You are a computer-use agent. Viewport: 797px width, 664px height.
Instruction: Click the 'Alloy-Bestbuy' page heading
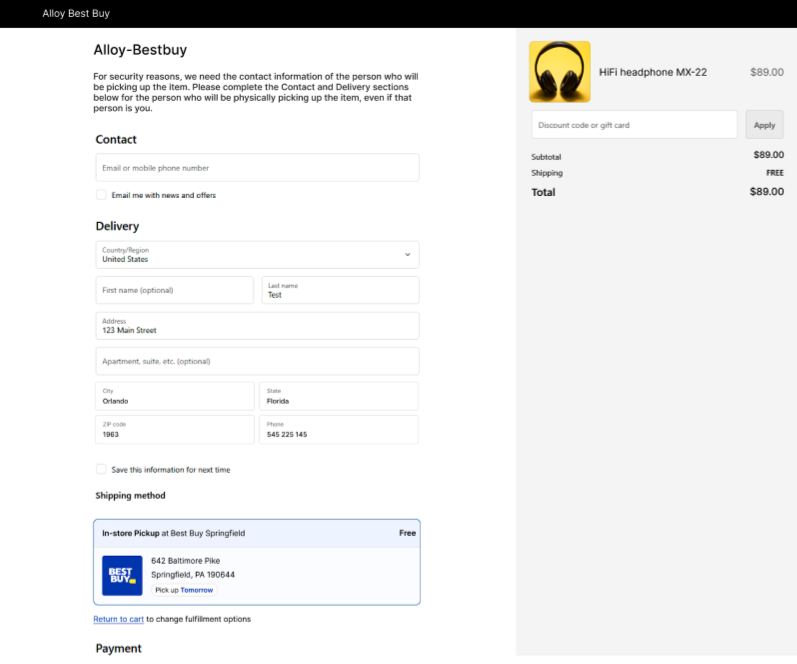pos(140,50)
